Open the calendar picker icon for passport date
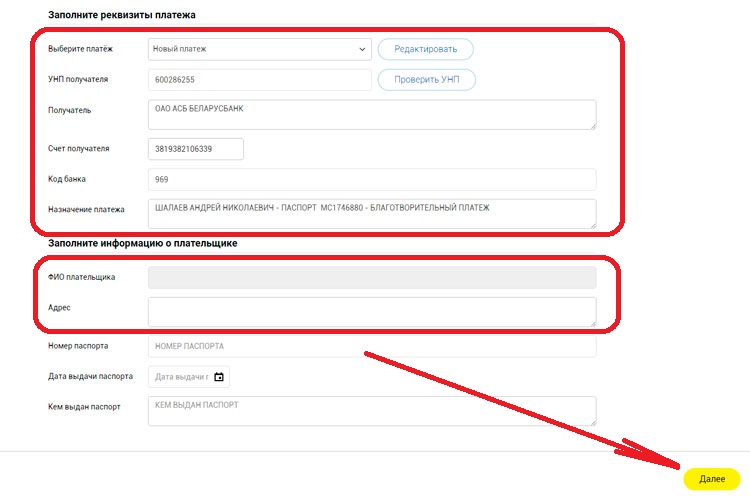The height and width of the screenshot is (497, 750). coord(219,377)
